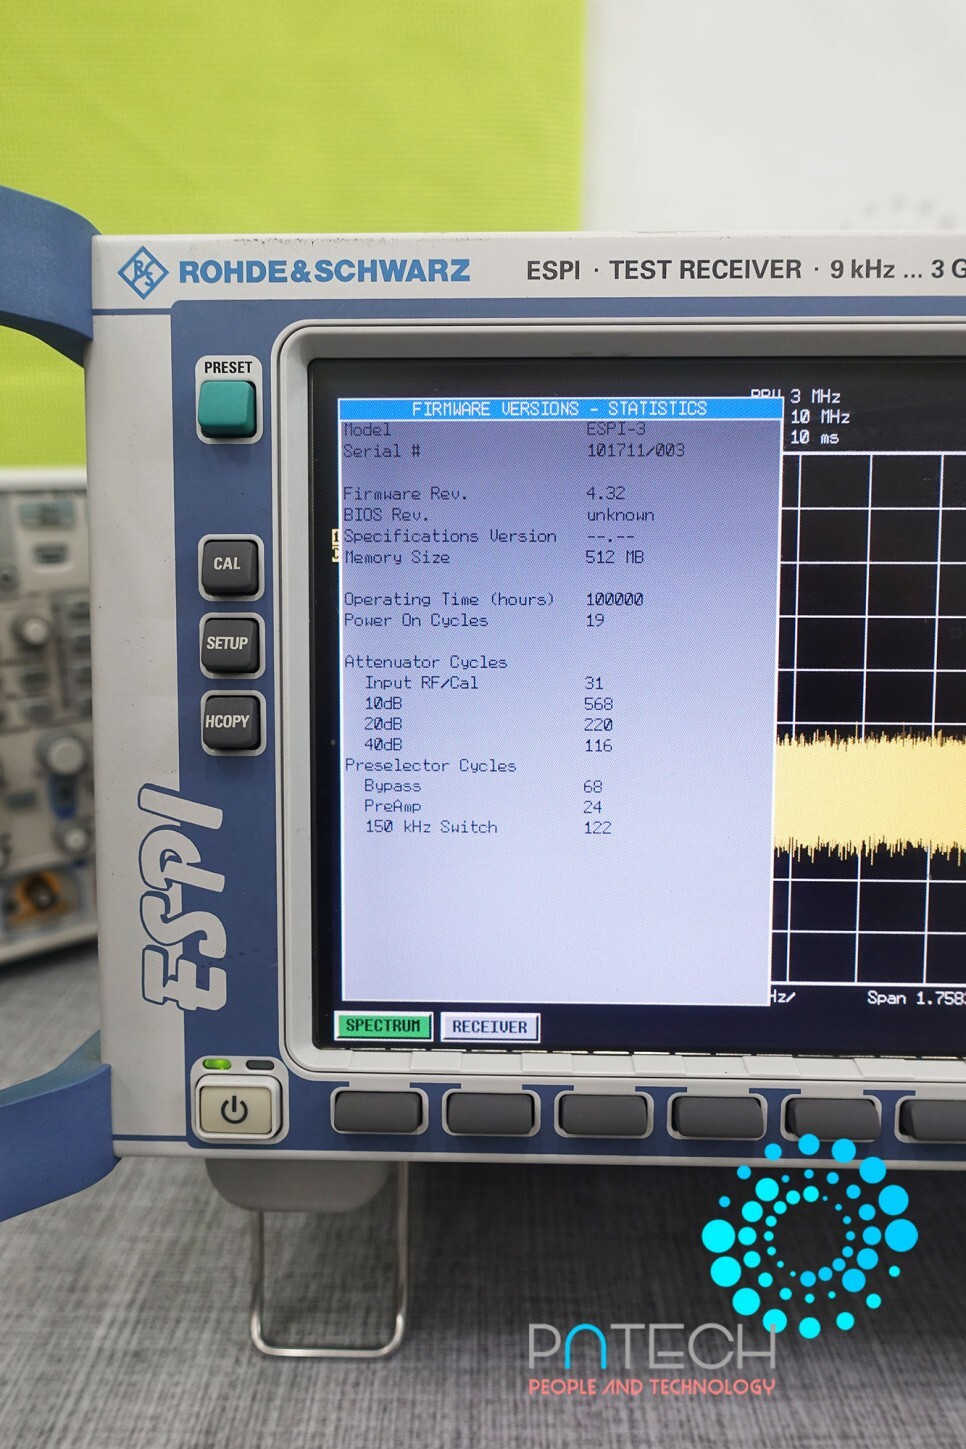966x1449 pixels.
Task: Click the green power indicator LED
Action: pos(217,1064)
